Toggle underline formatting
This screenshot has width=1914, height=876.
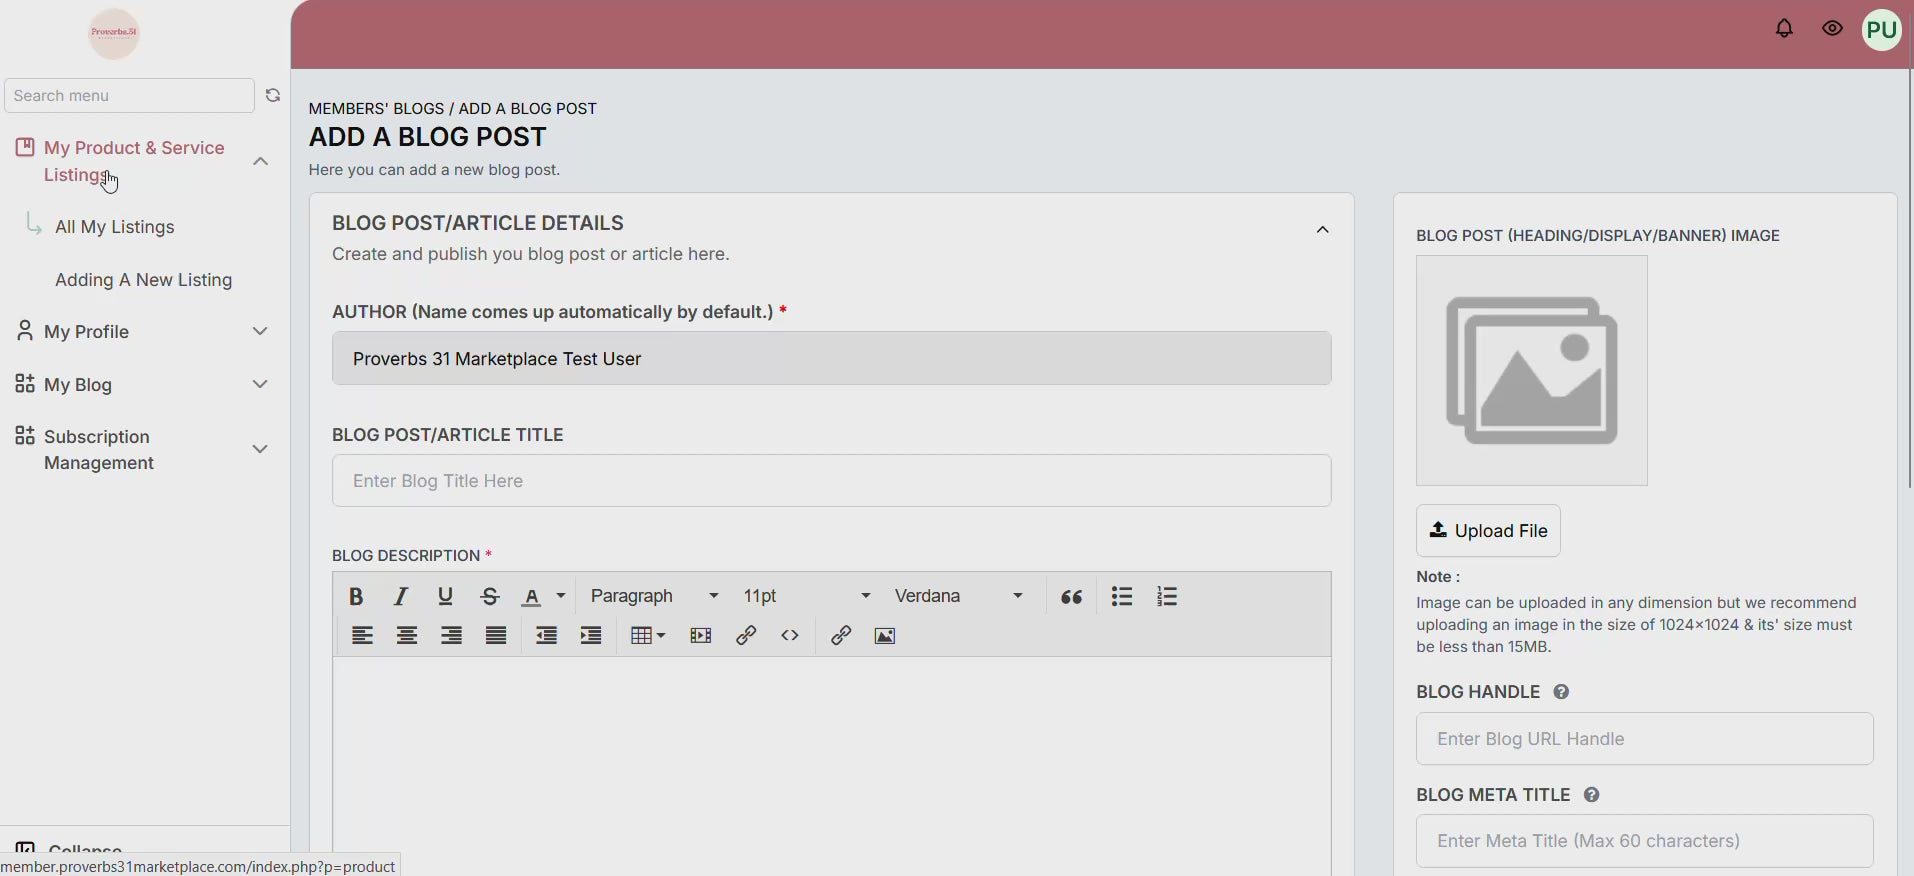tap(446, 597)
